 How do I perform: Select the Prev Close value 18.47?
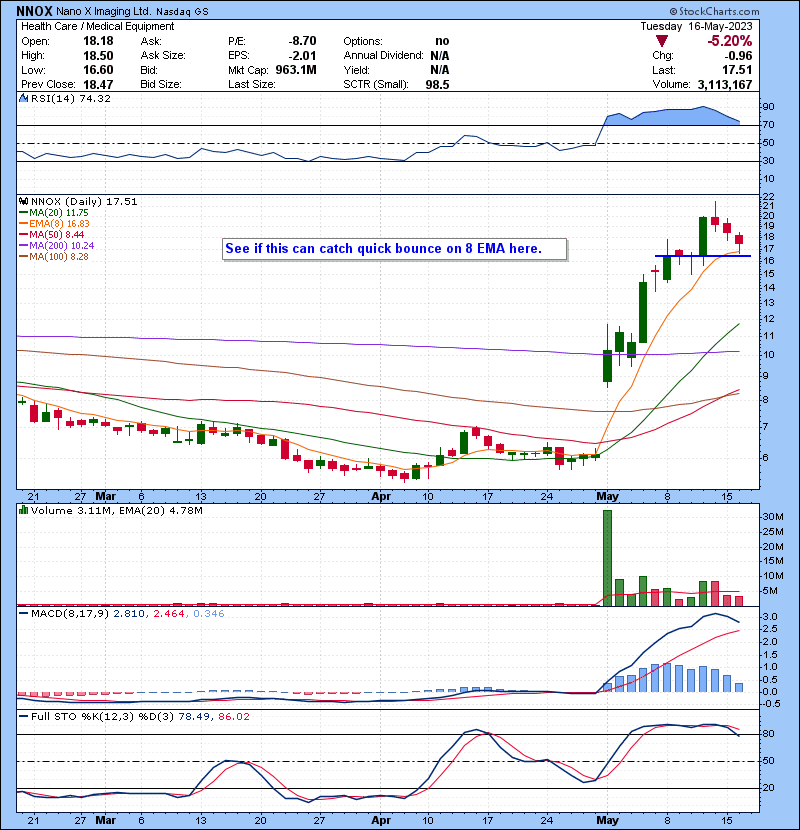(x=98, y=84)
